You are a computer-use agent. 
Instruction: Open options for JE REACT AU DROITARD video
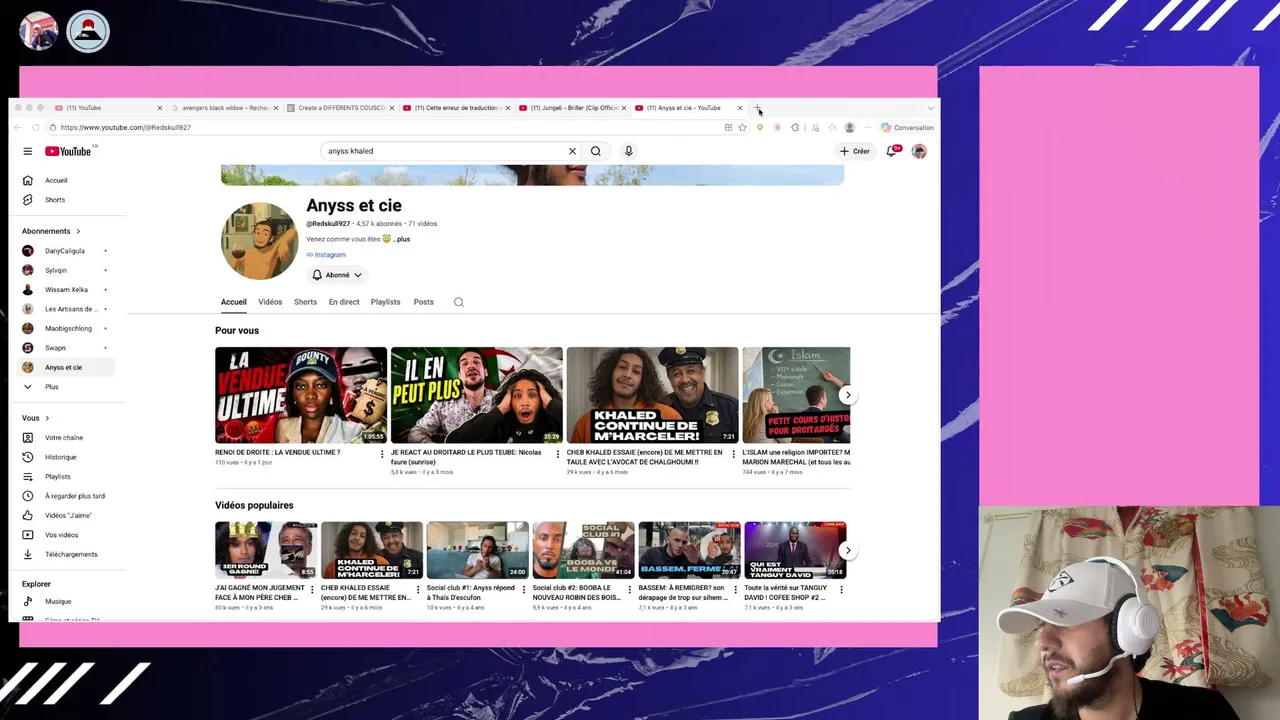pyautogui.click(x=558, y=454)
